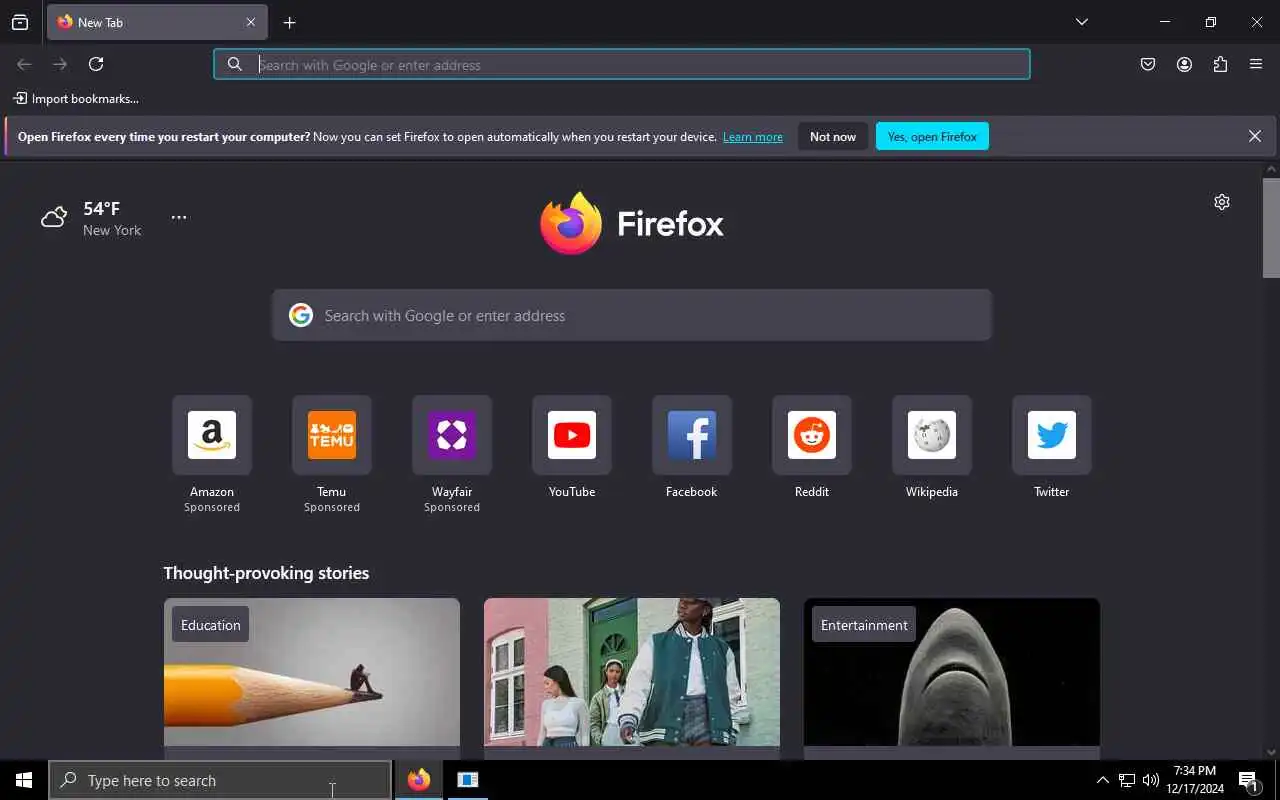Screen dimensions: 1280x800
Task: Click the page vertical scrollbar thumb
Action: [x=1271, y=228]
